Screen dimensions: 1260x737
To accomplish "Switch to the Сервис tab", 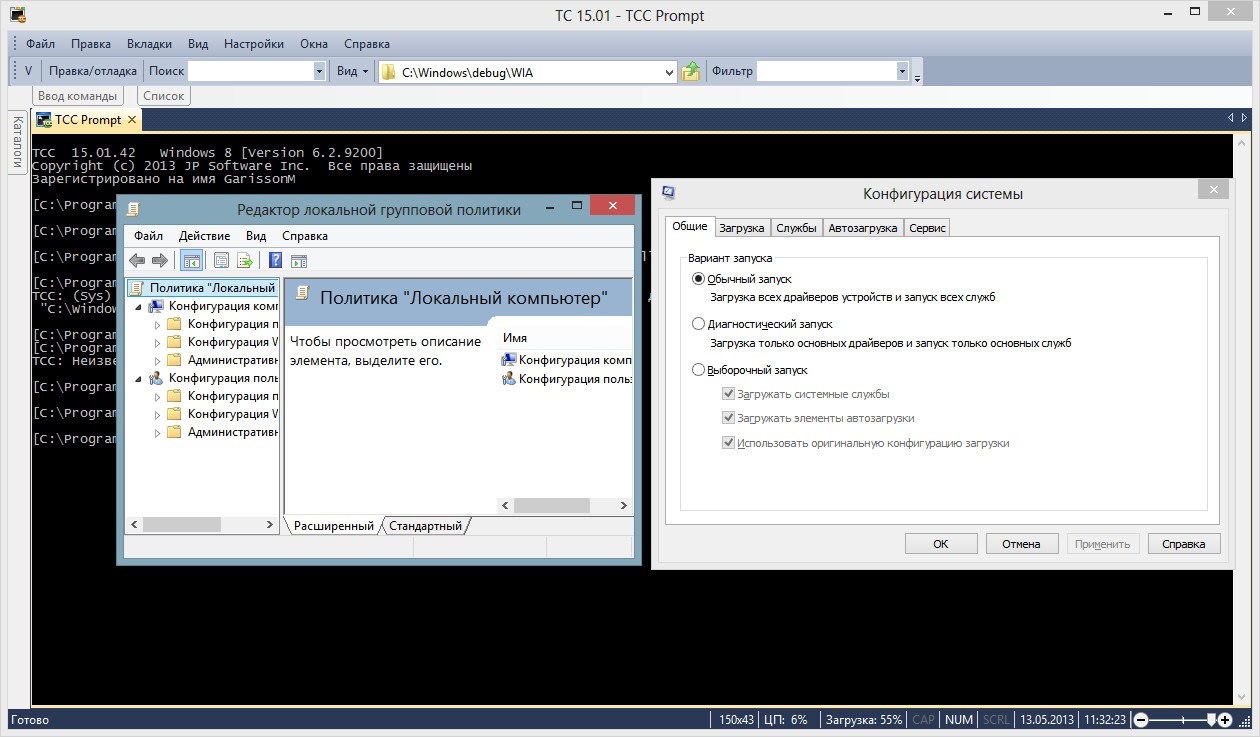I will [x=927, y=228].
